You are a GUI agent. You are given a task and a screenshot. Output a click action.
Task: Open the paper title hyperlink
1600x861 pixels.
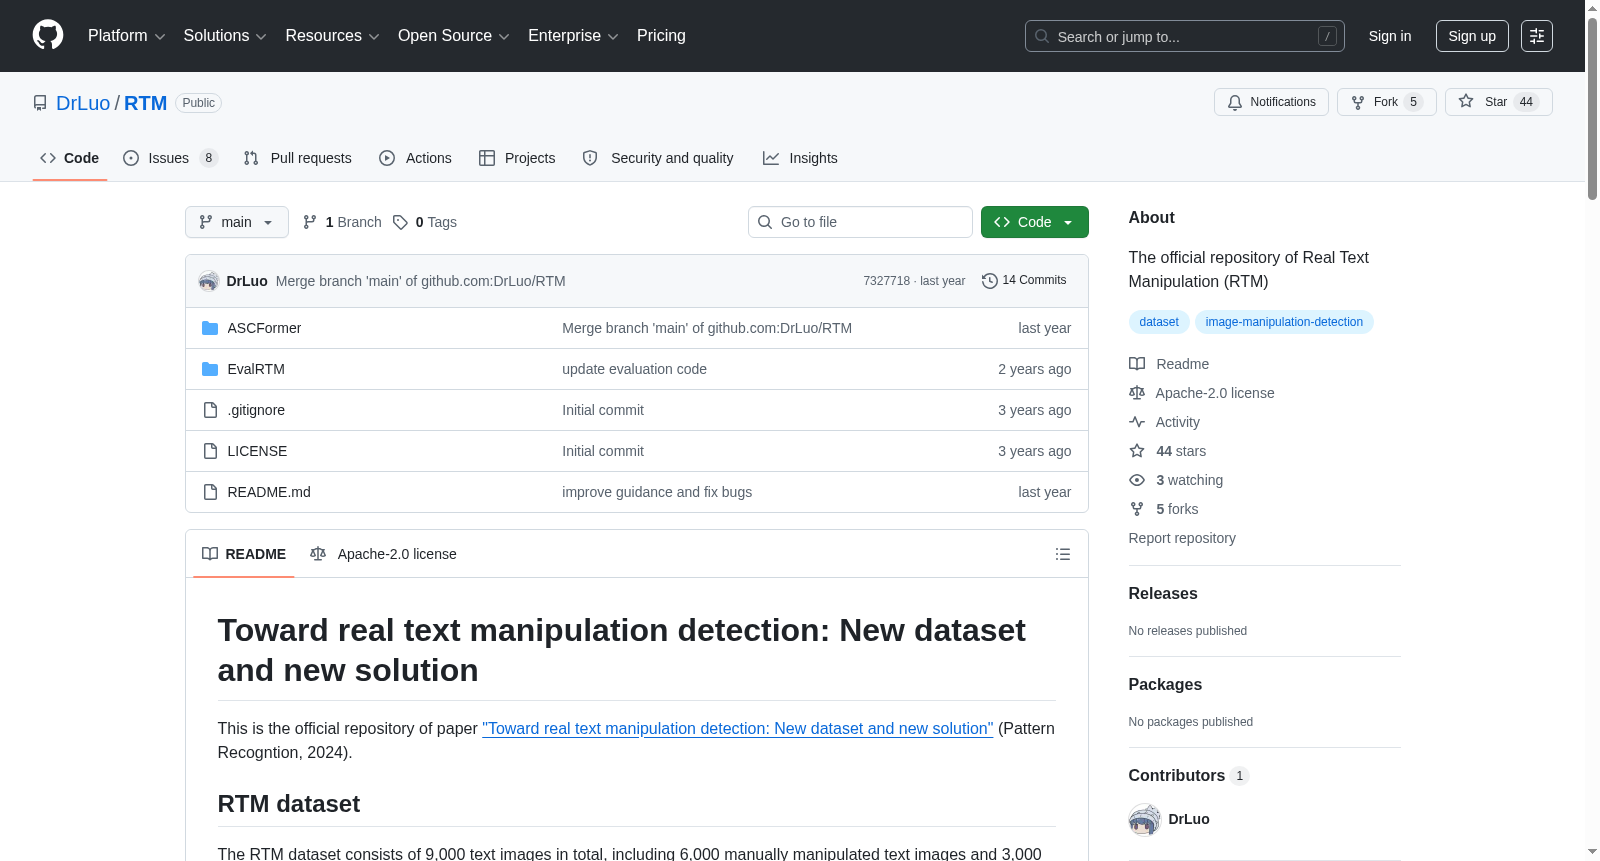pos(738,729)
